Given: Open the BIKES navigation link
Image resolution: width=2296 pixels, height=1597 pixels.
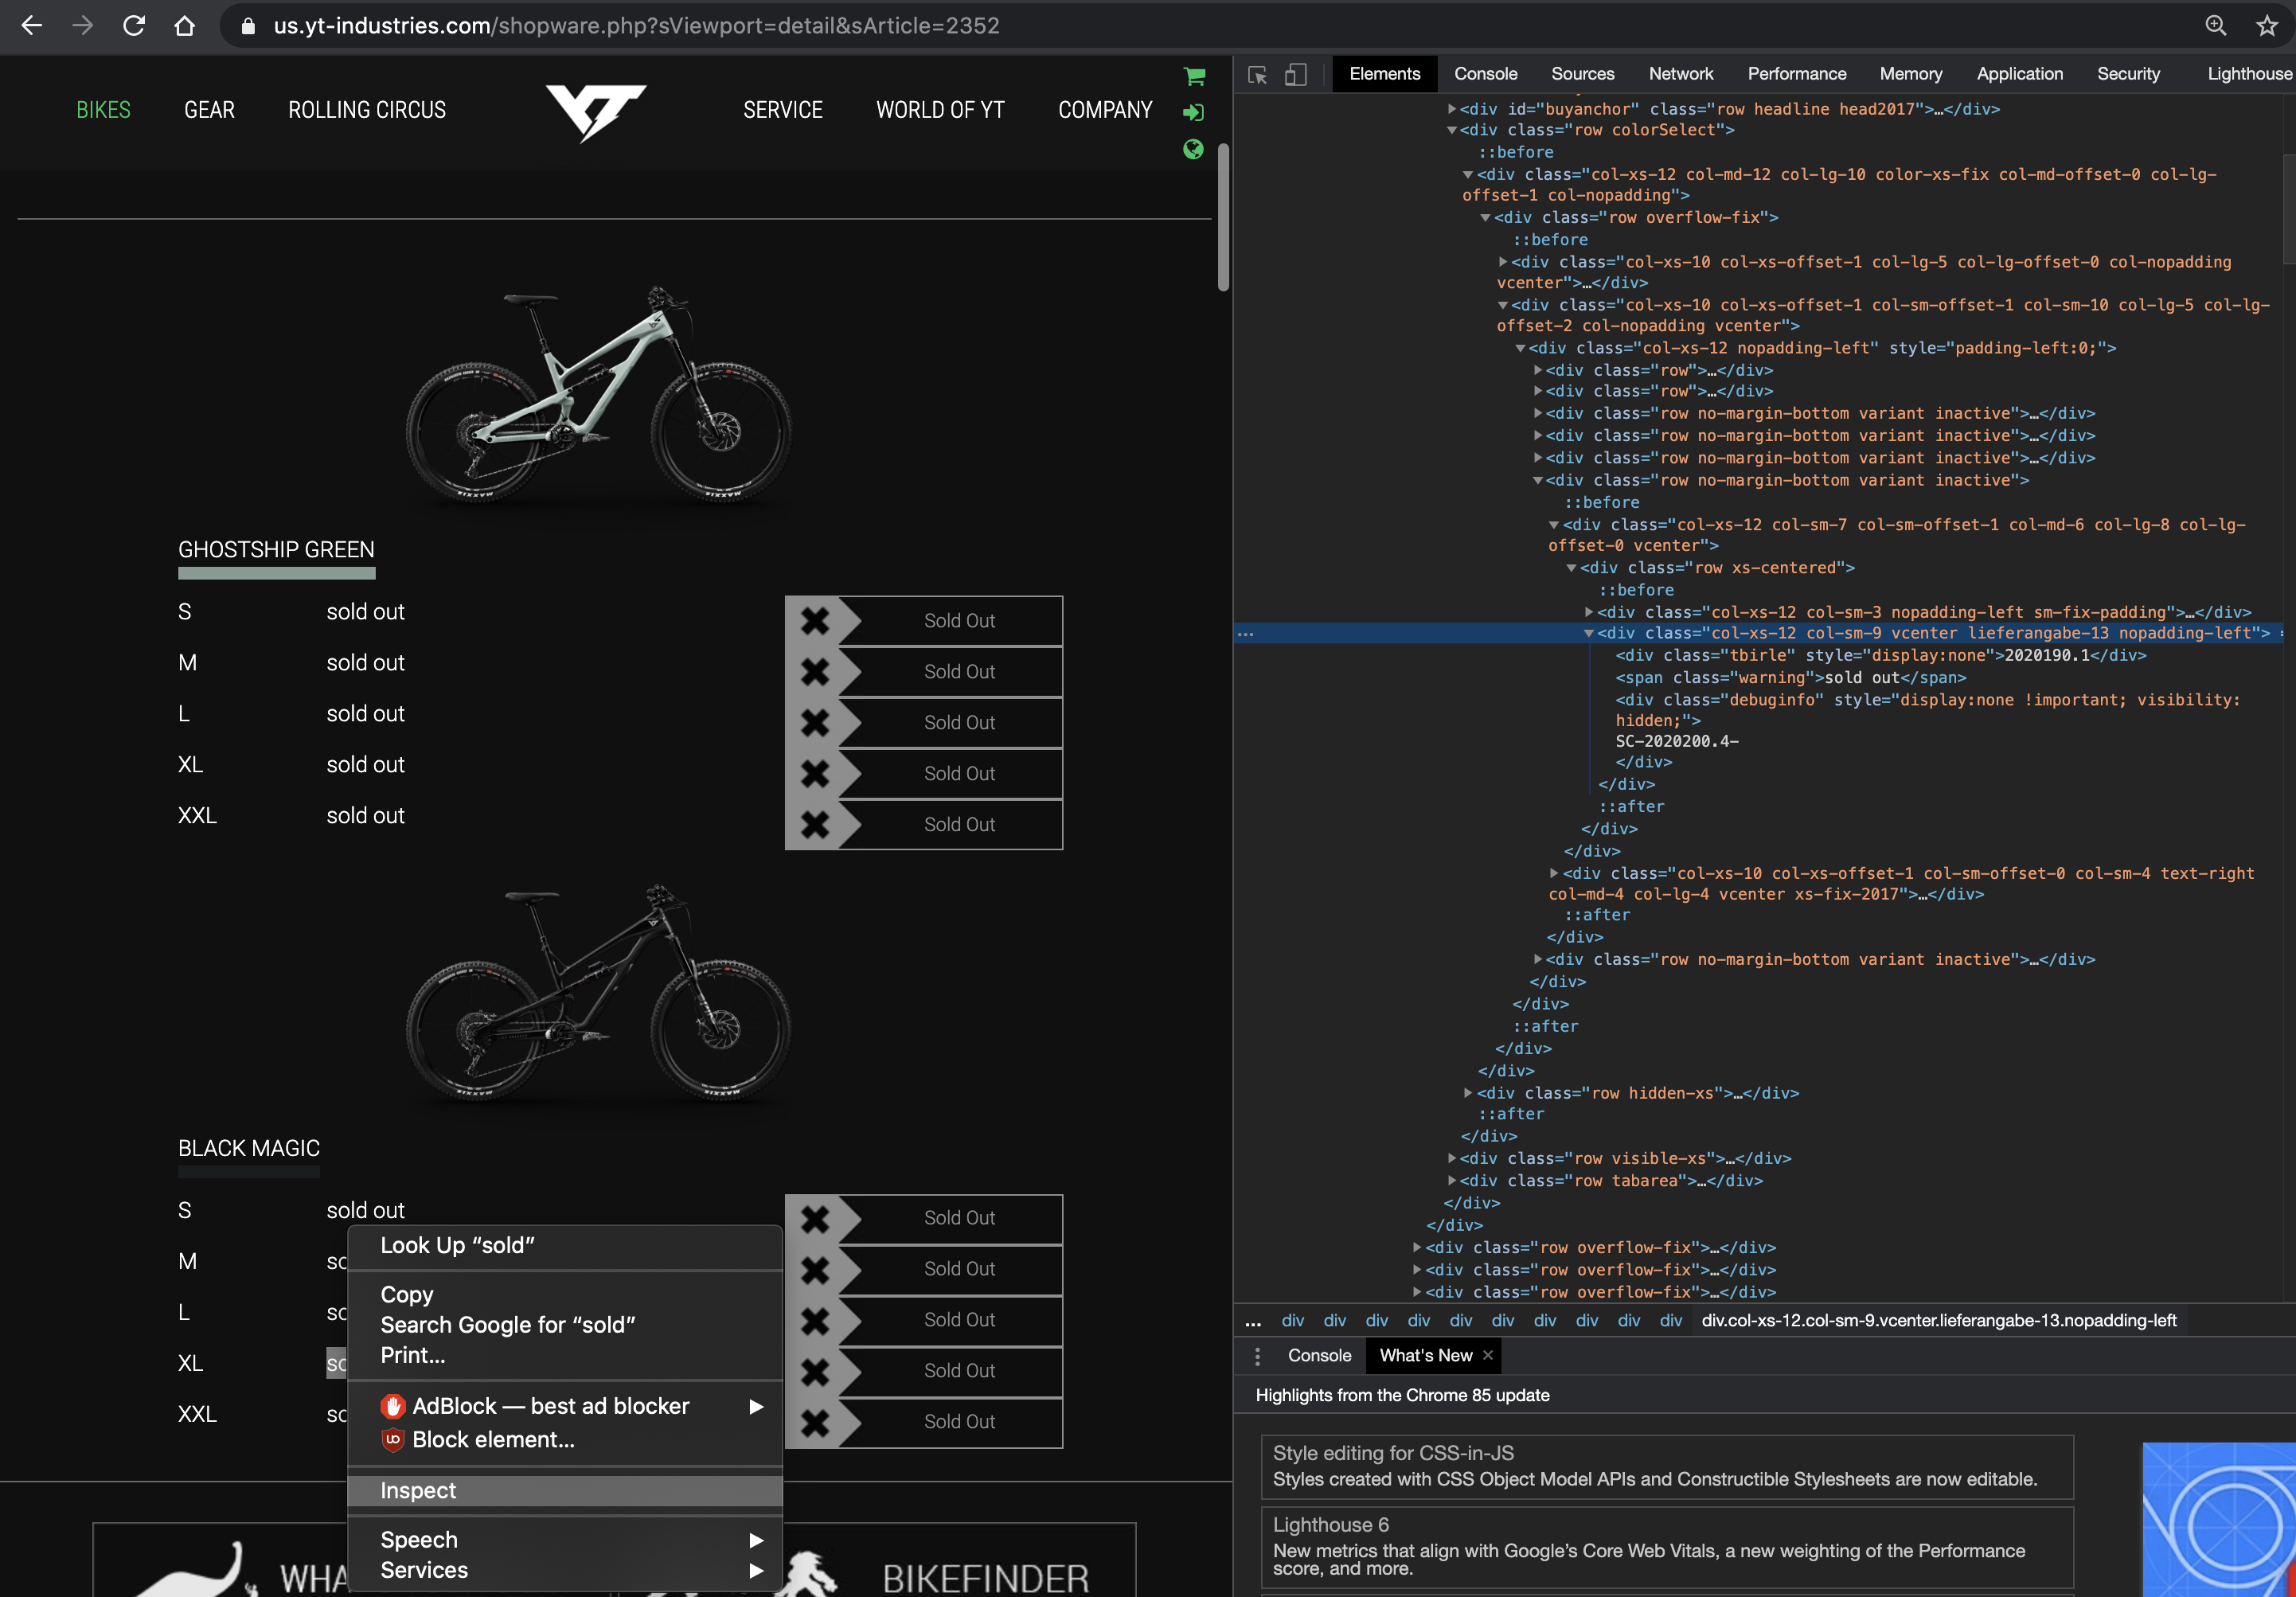Looking at the screenshot, I should (103, 110).
